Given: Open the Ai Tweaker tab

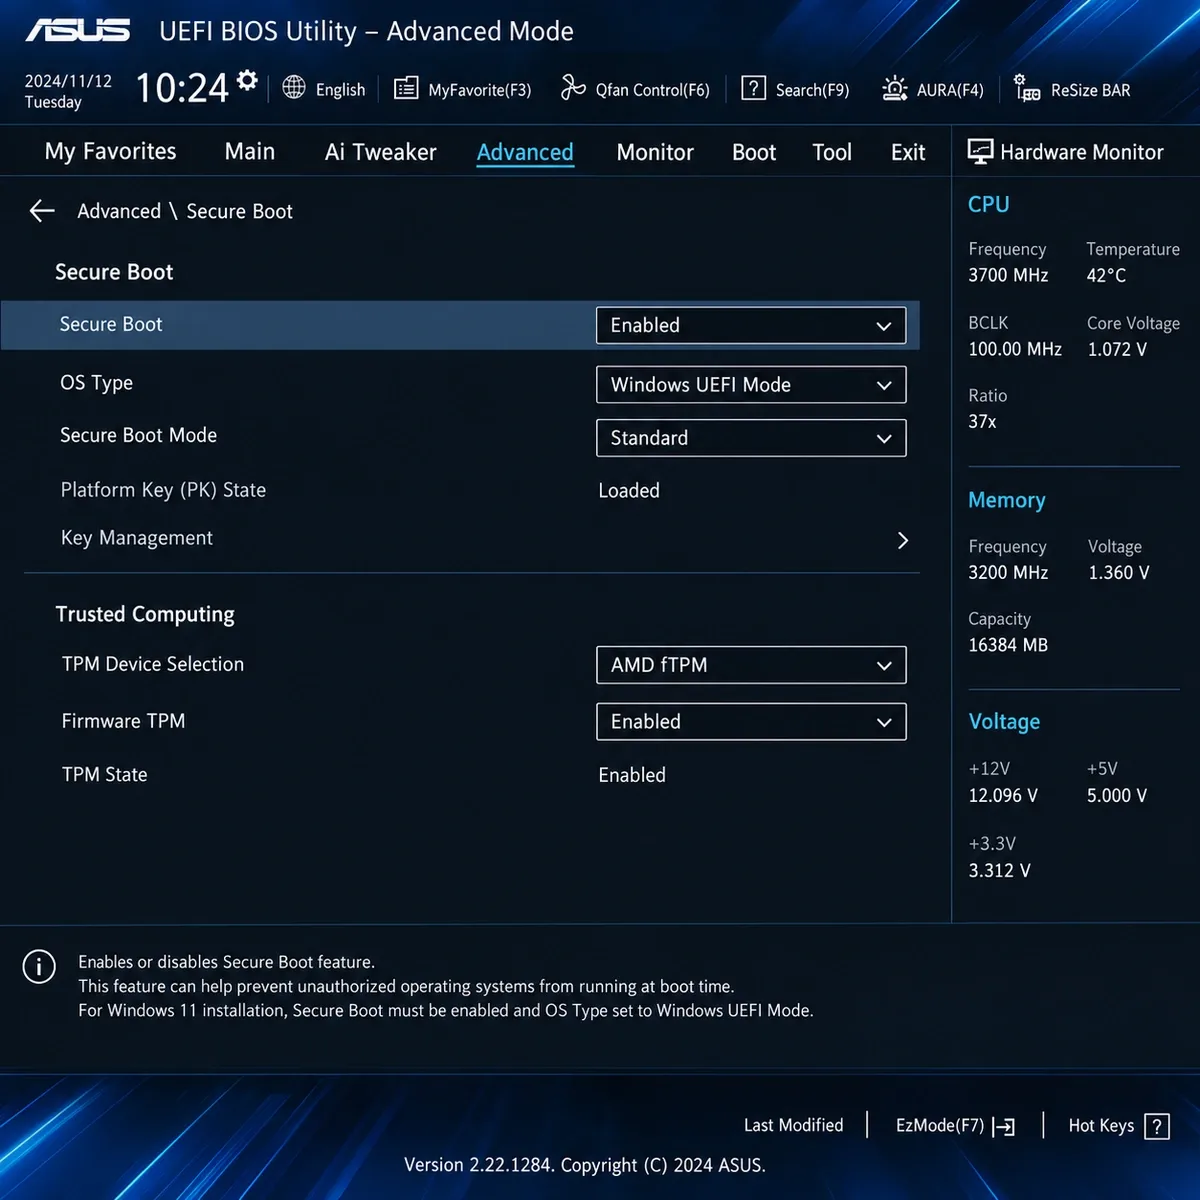Looking at the screenshot, I should click(381, 152).
